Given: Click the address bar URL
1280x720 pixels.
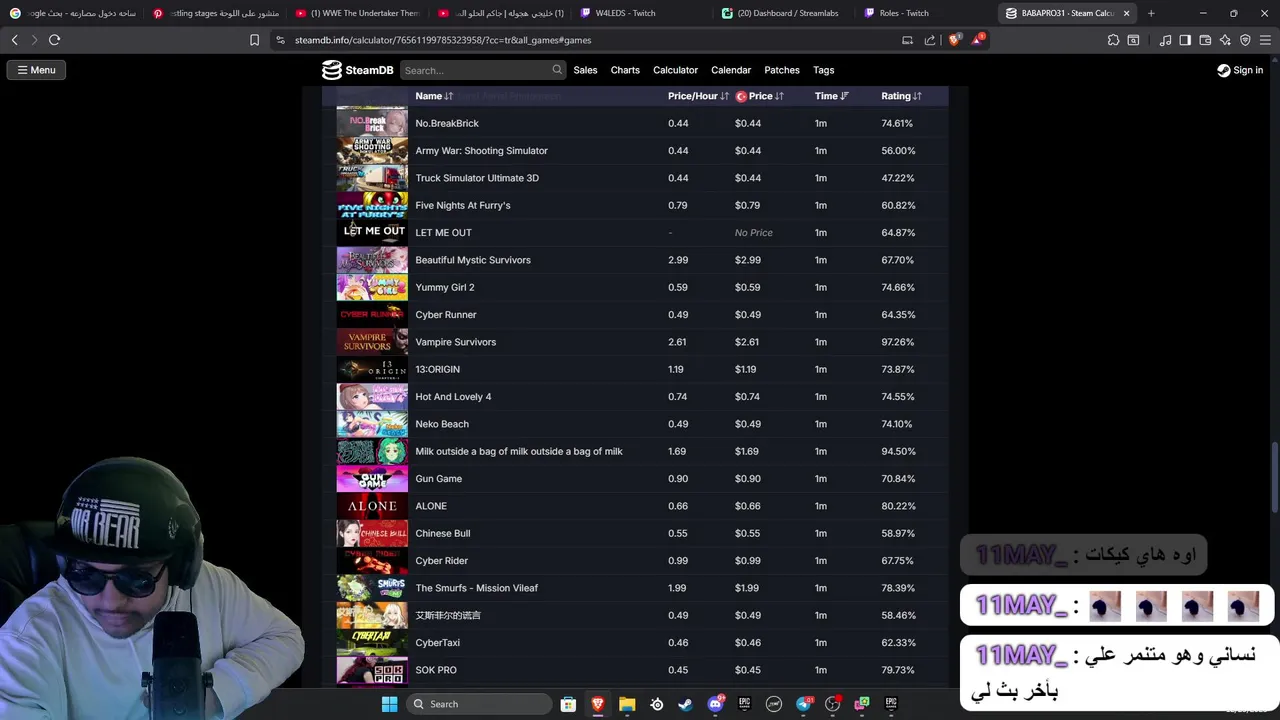Looking at the screenshot, I should point(443,40).
